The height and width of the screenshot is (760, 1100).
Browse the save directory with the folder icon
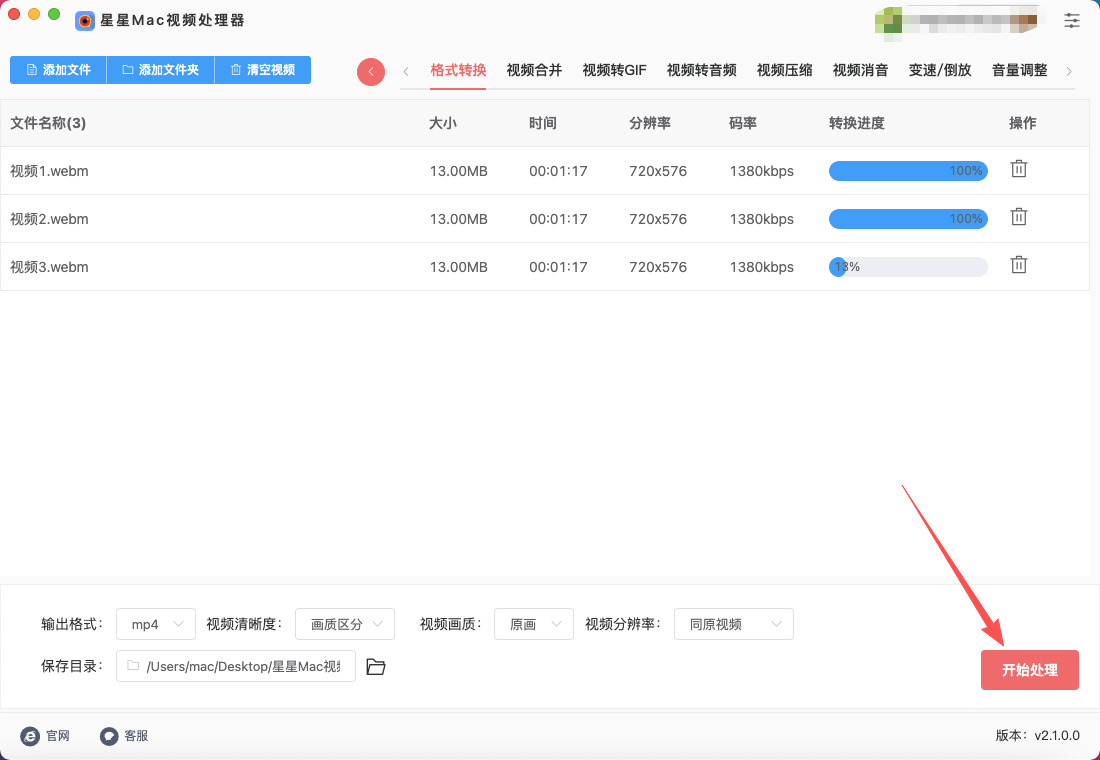[x=376, y=667]
